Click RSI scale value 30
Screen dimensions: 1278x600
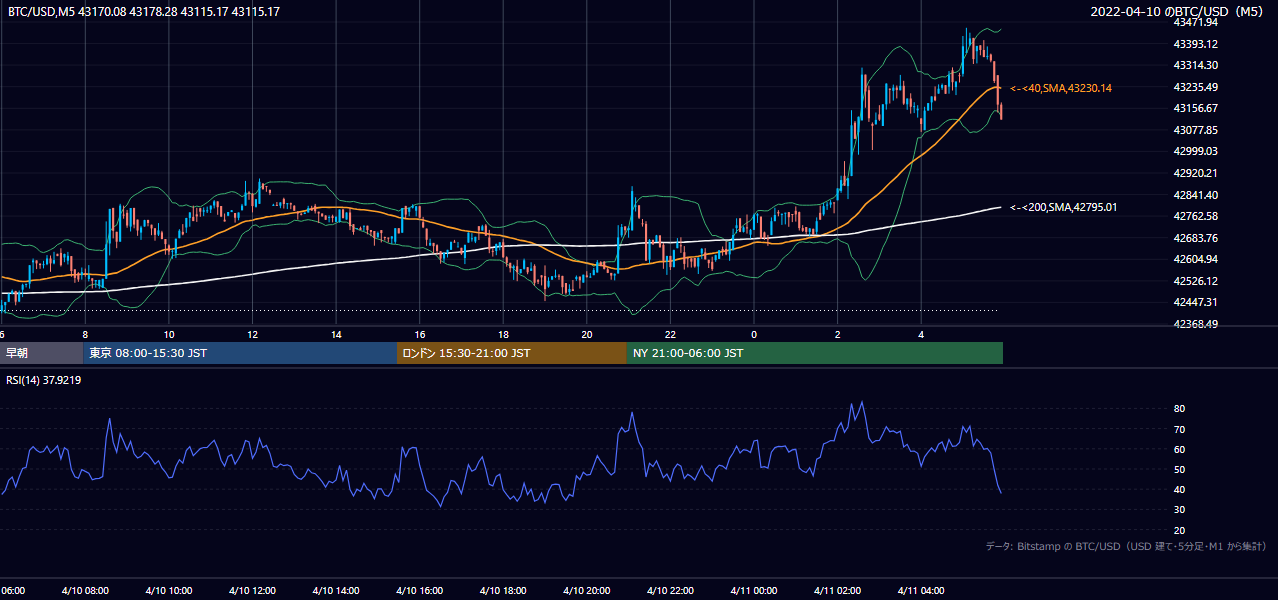pos(1179,510)
